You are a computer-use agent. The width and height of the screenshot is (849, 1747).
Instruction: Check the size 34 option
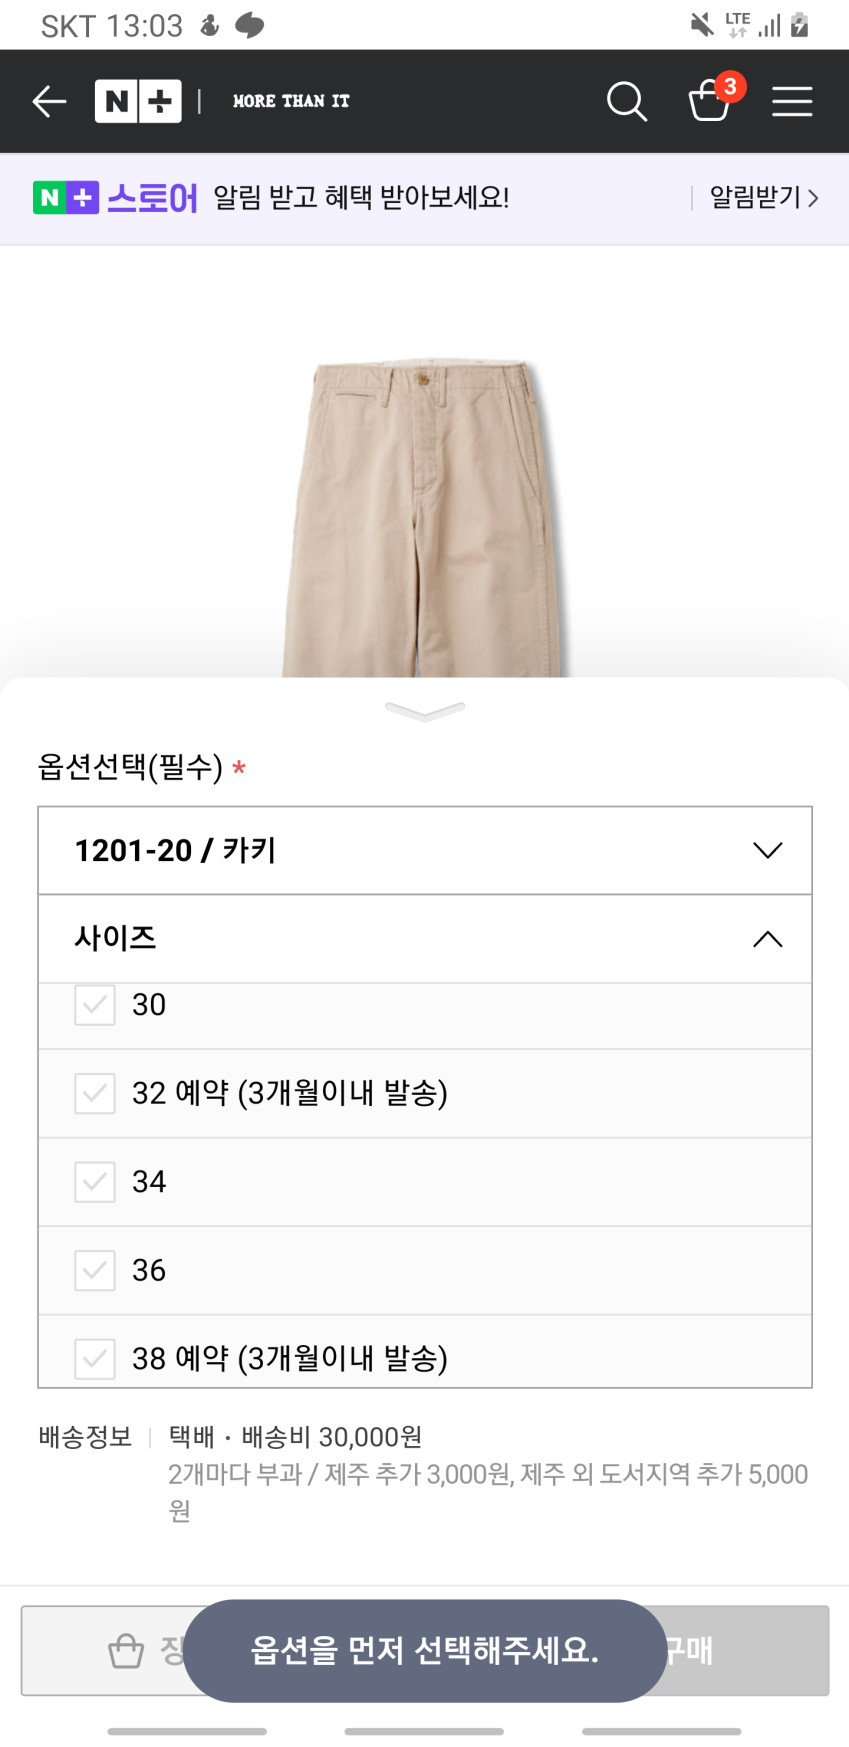click(95, 1182)
